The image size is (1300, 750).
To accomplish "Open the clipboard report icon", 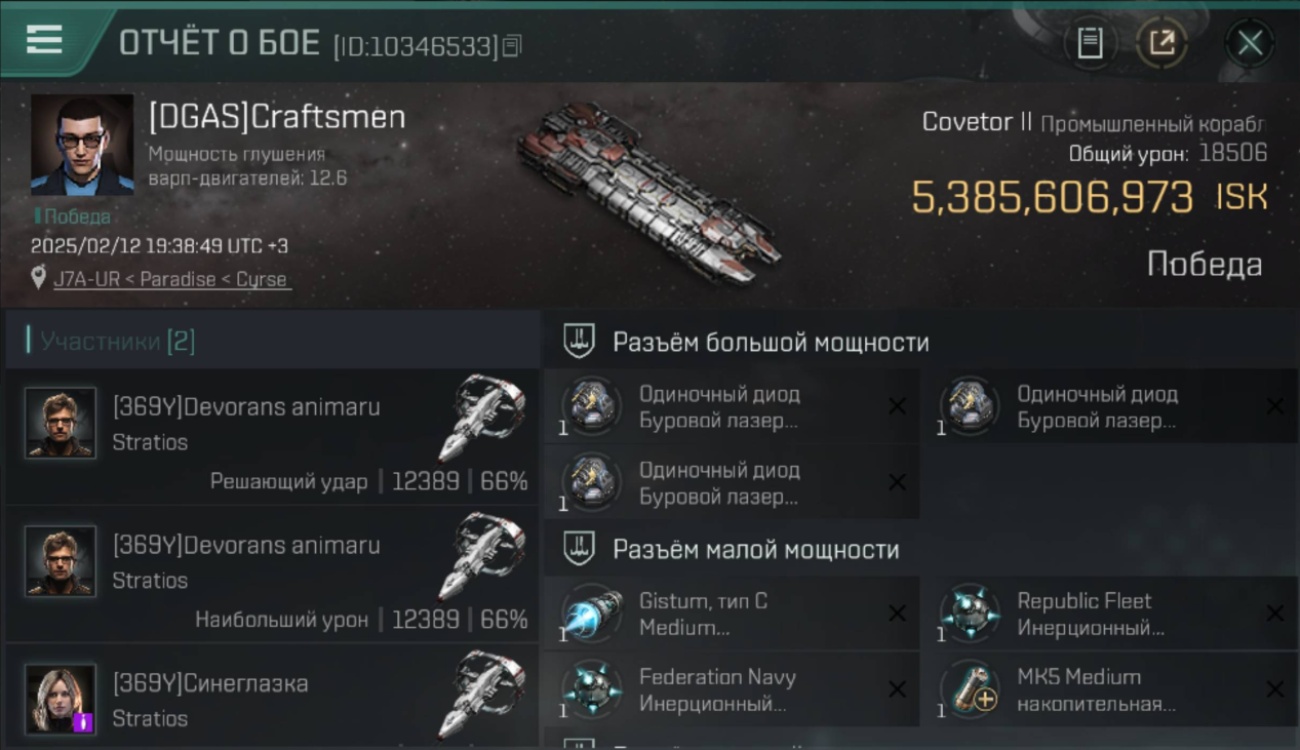I will click(x=1090, y=43).
